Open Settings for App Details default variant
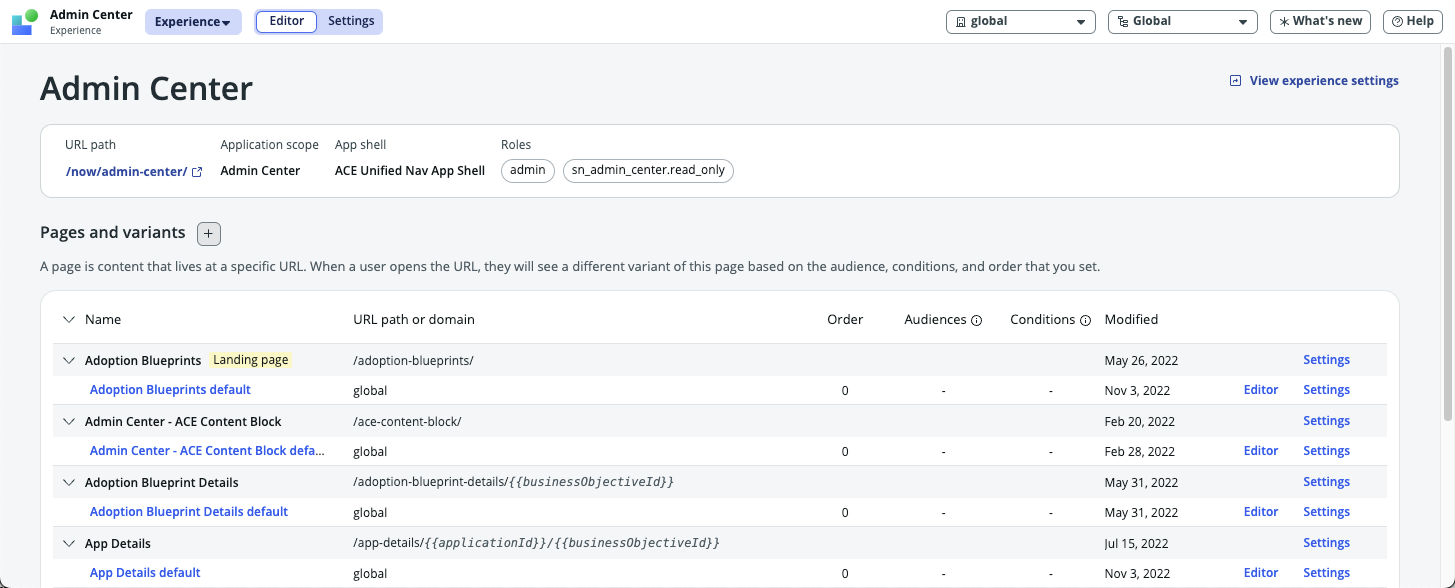 (1326, 573)
